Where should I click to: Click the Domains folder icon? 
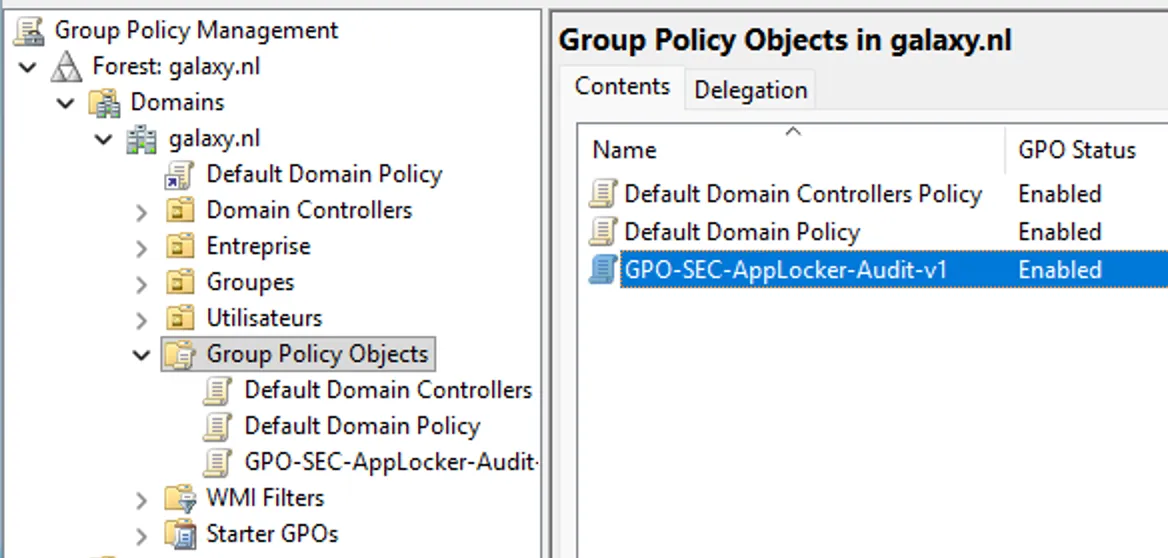(104, 103)
